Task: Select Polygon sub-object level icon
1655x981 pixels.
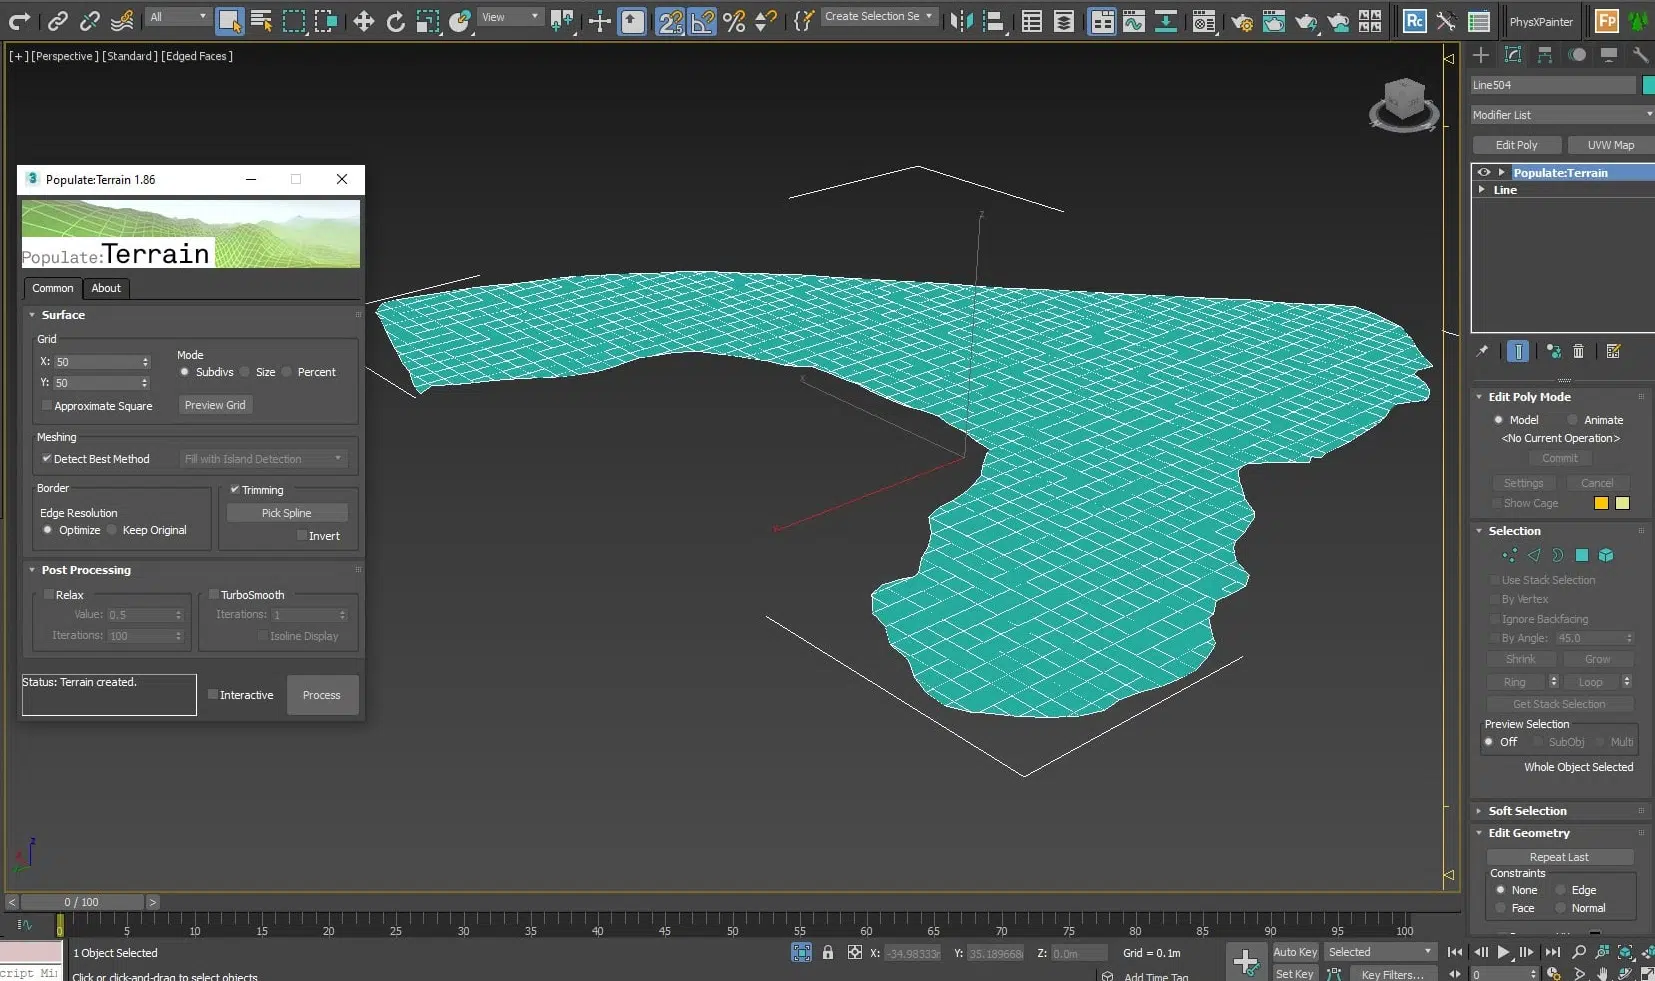Action: (1582, 555)
